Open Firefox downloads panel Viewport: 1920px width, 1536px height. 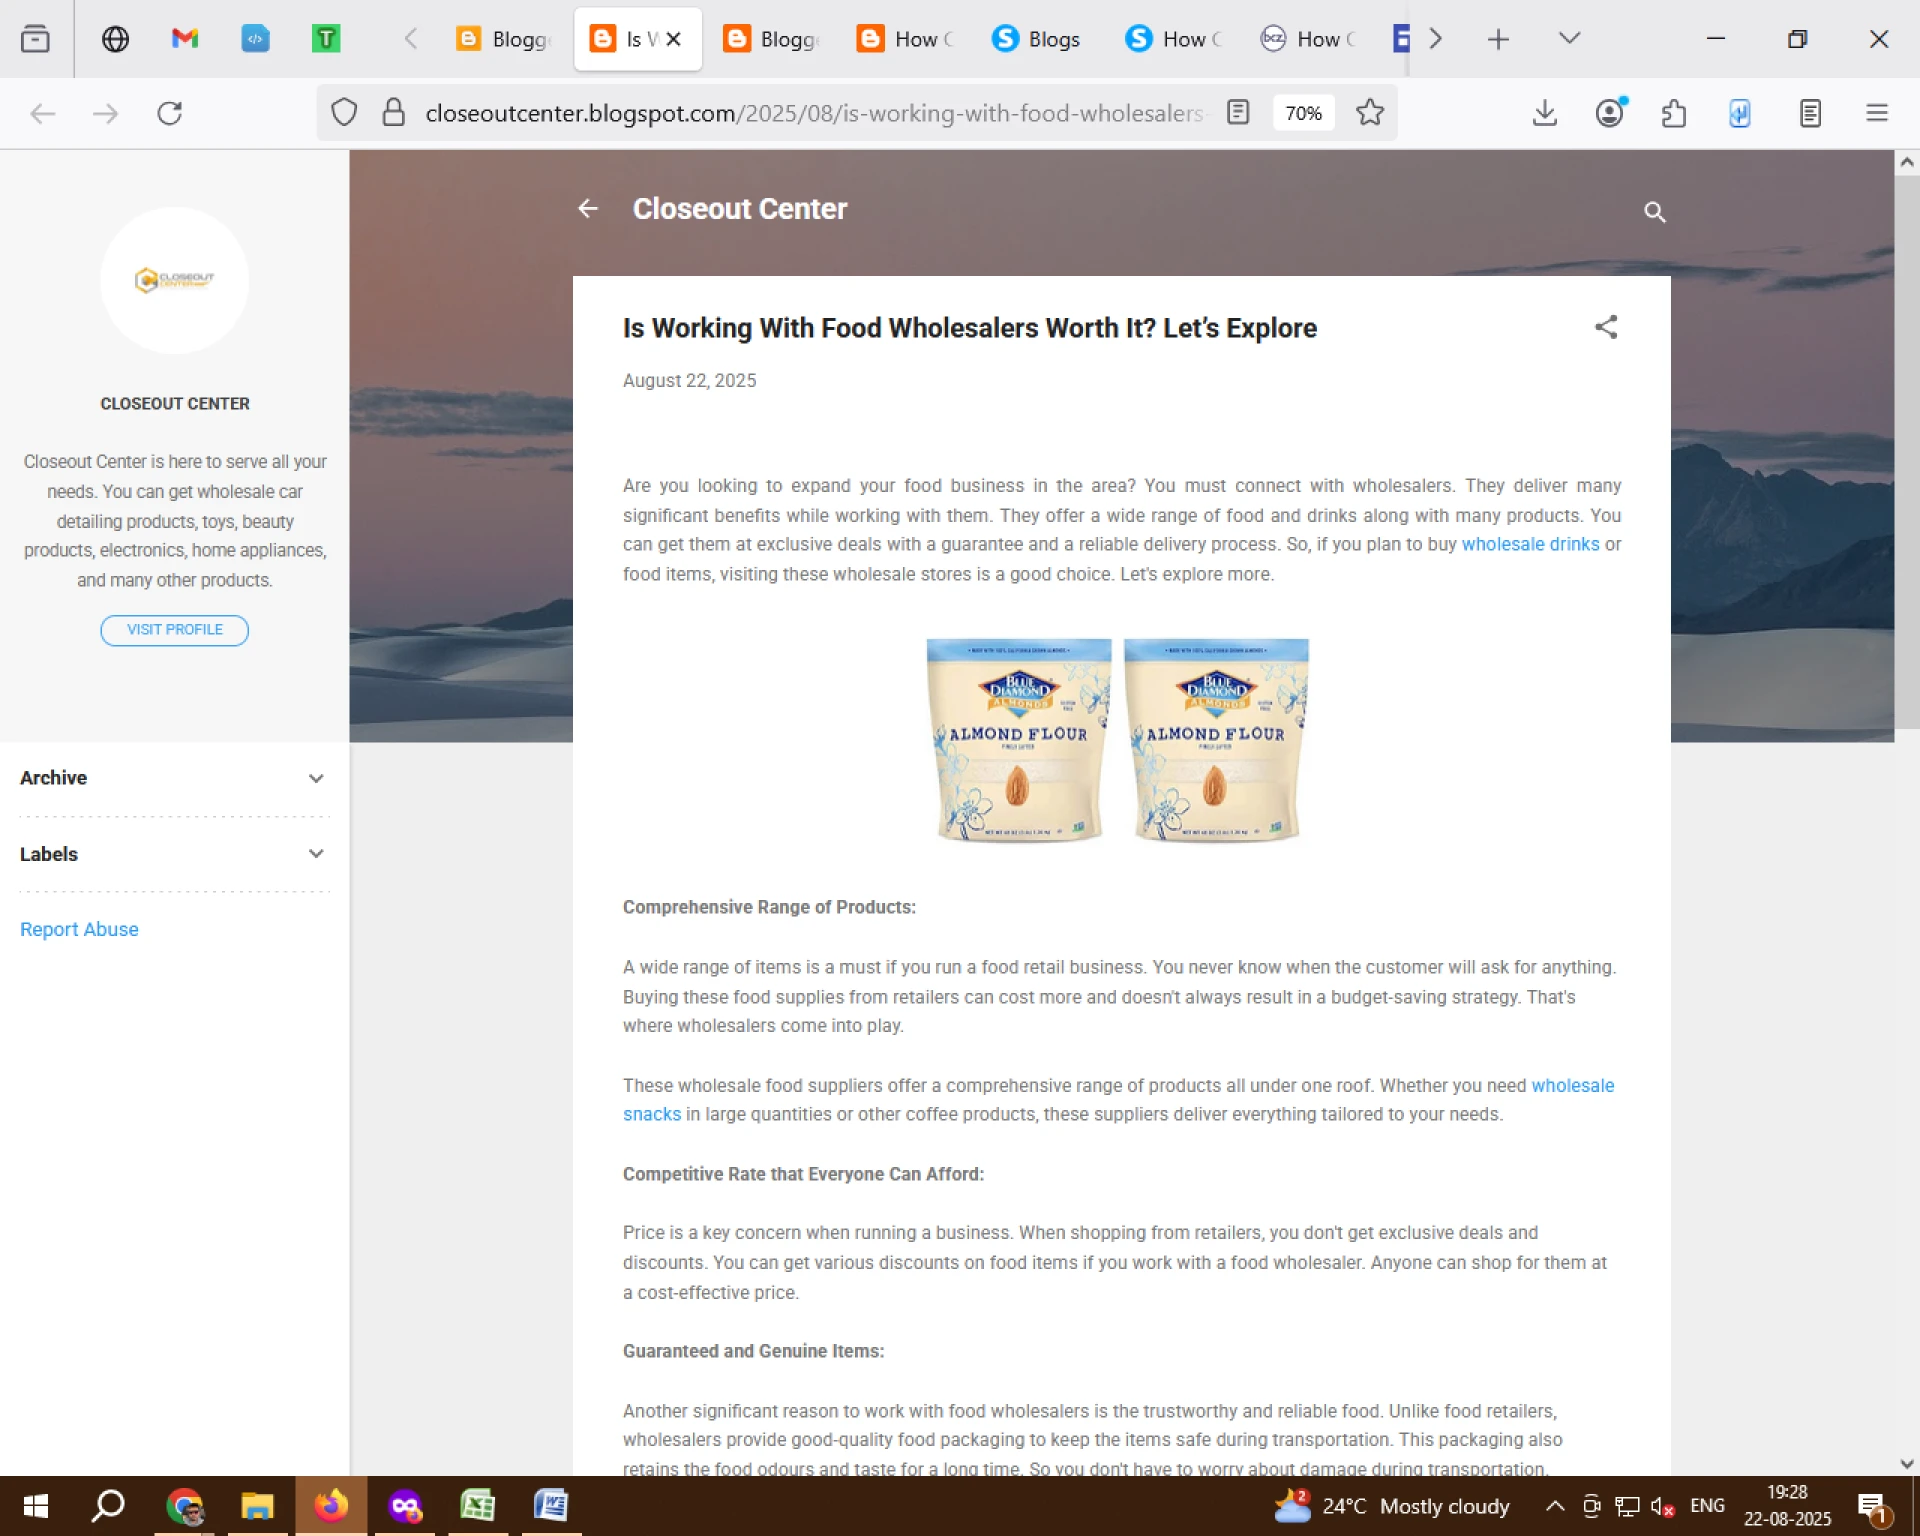[x=1544, y=113]
